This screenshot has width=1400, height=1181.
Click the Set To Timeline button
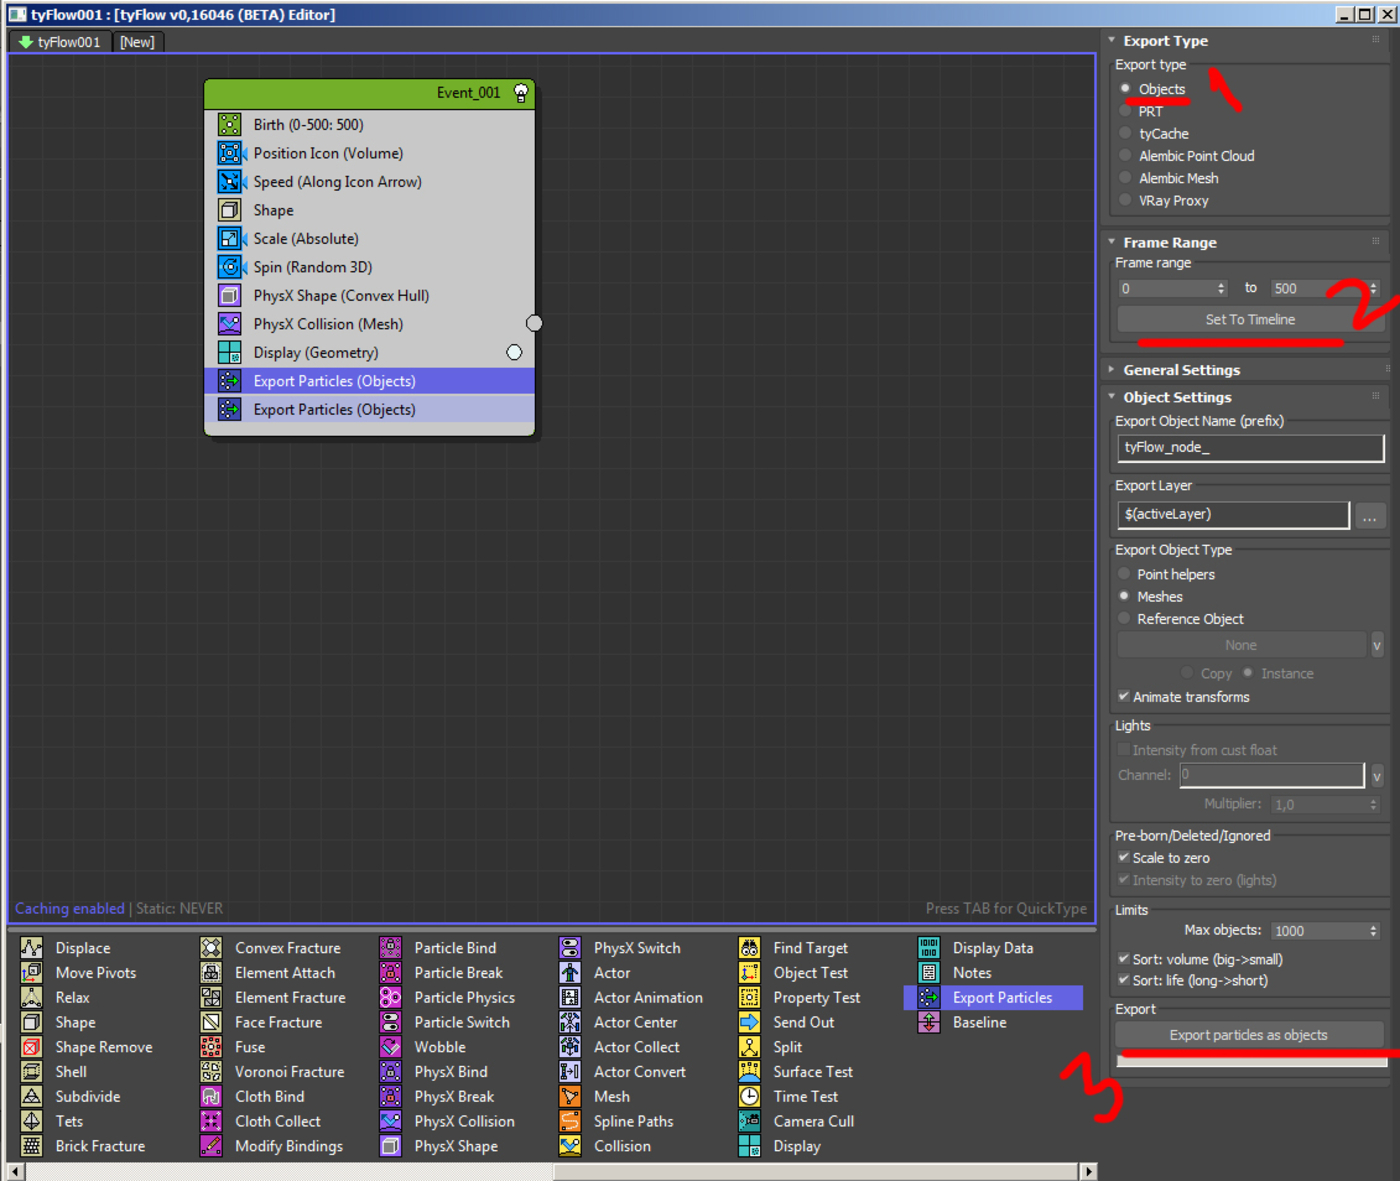[1250, 320]
